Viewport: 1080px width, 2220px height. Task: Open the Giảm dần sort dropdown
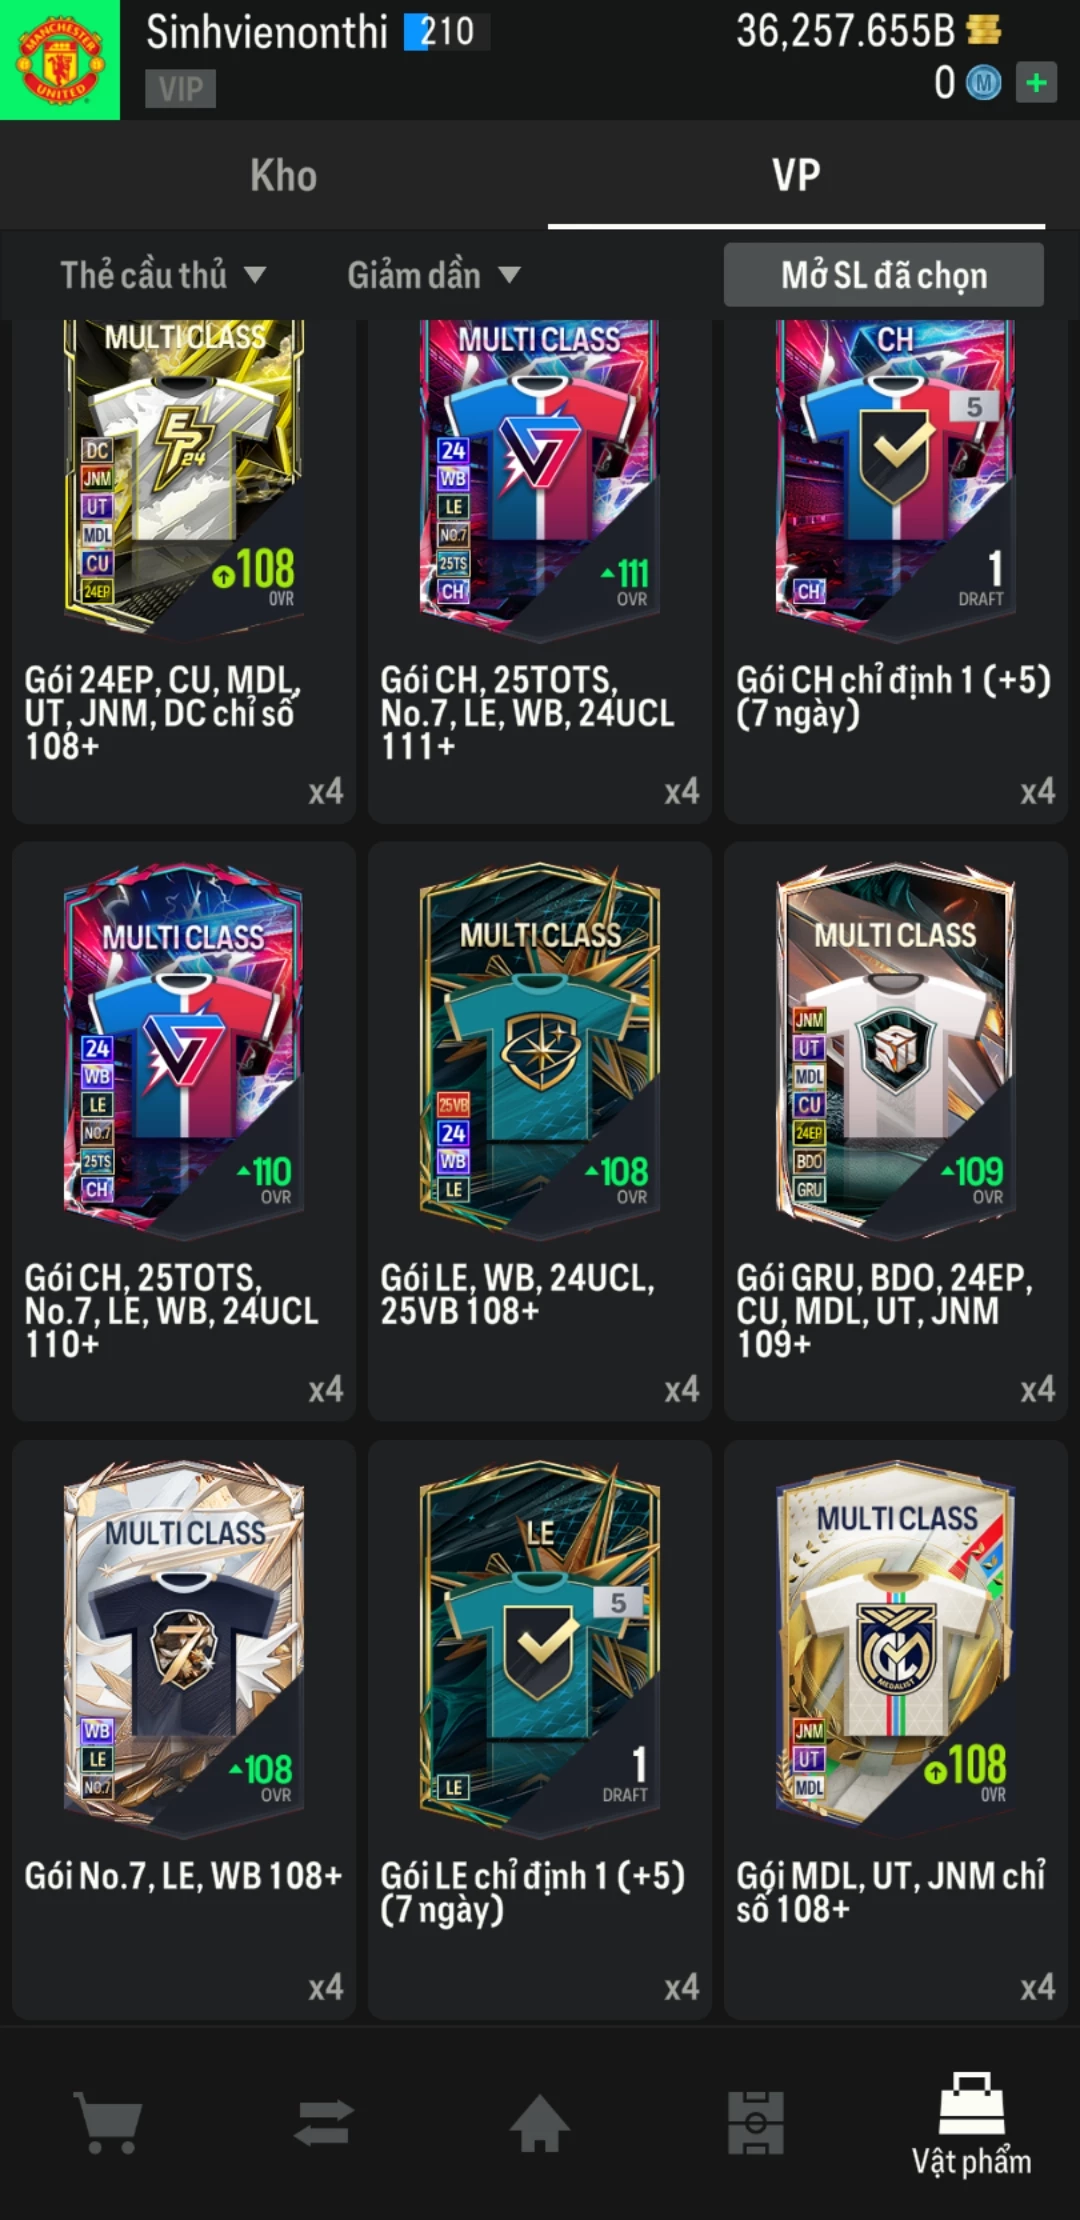pyautogui.click(x=434, y=275)
